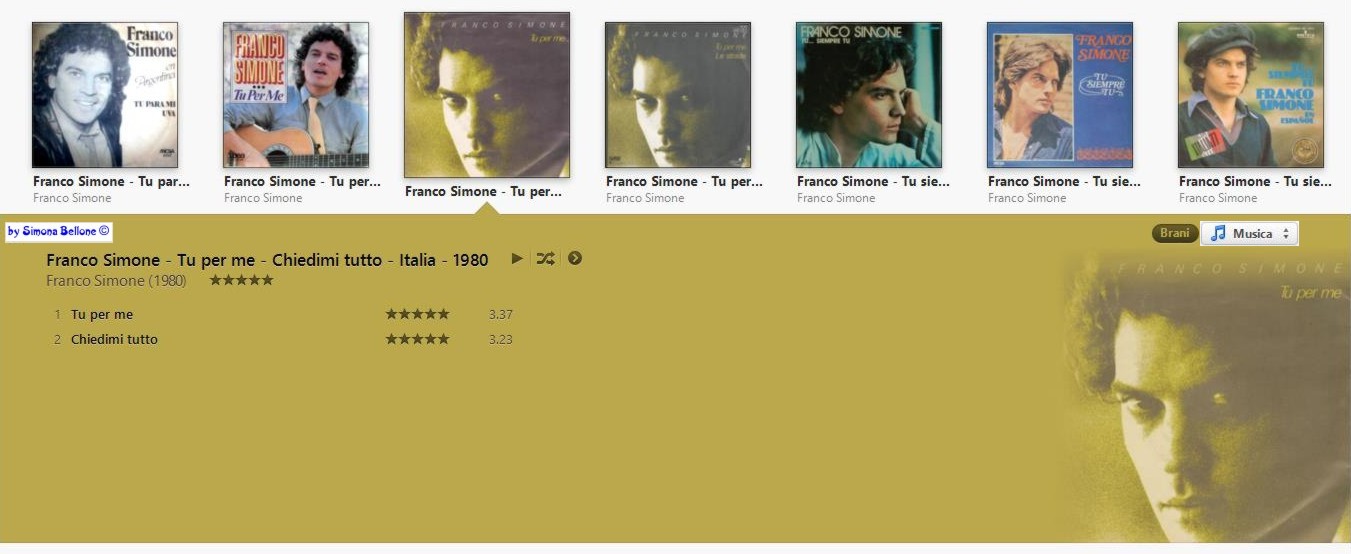Select the Tu per me La strada cover
The width and height of the screenshot is (1351, 554).
(678, 95)
